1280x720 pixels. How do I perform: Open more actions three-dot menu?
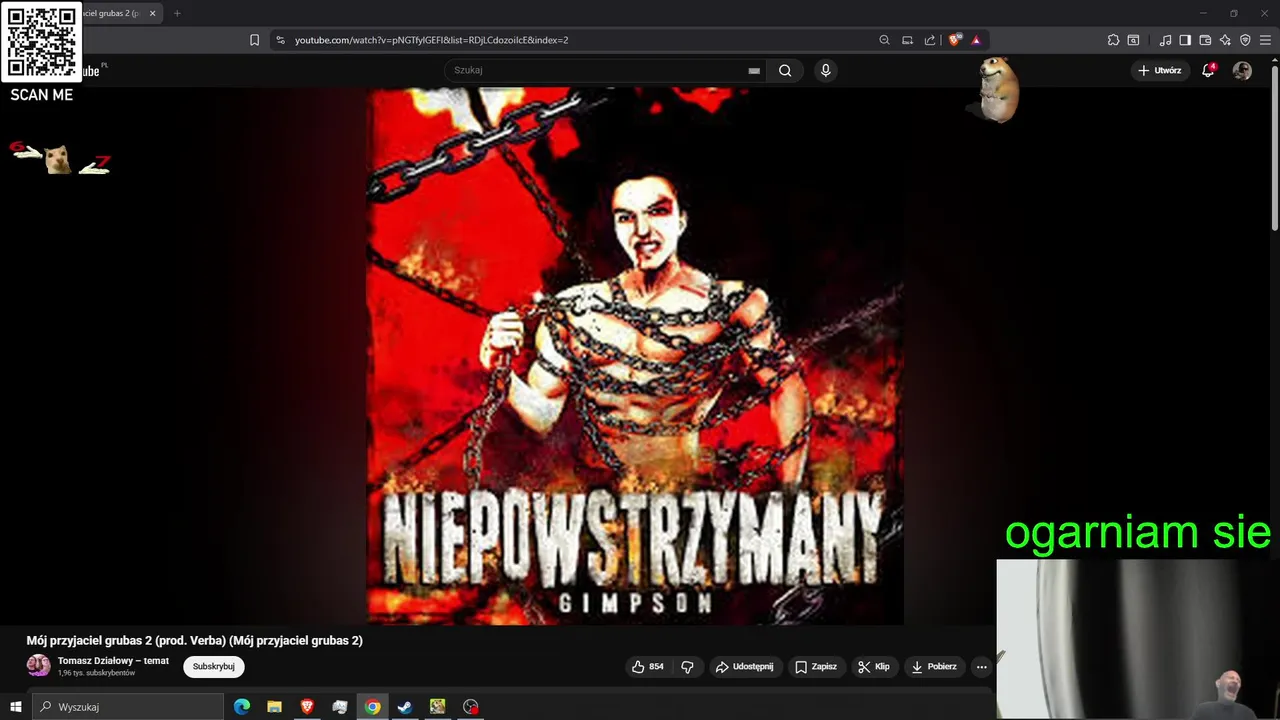pyautogui.click(x=981, y=666)
